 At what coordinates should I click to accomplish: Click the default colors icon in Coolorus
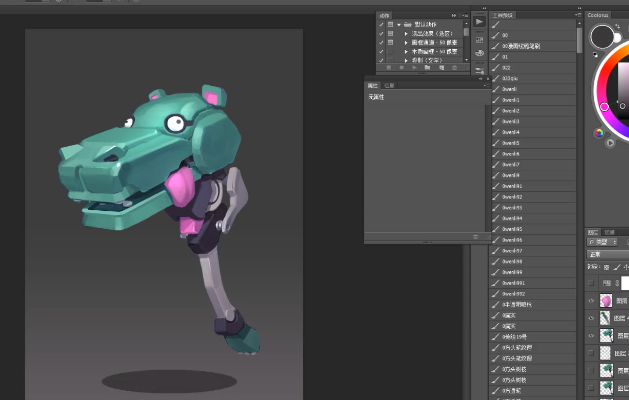pyautogui.click(x=595, y=55)
